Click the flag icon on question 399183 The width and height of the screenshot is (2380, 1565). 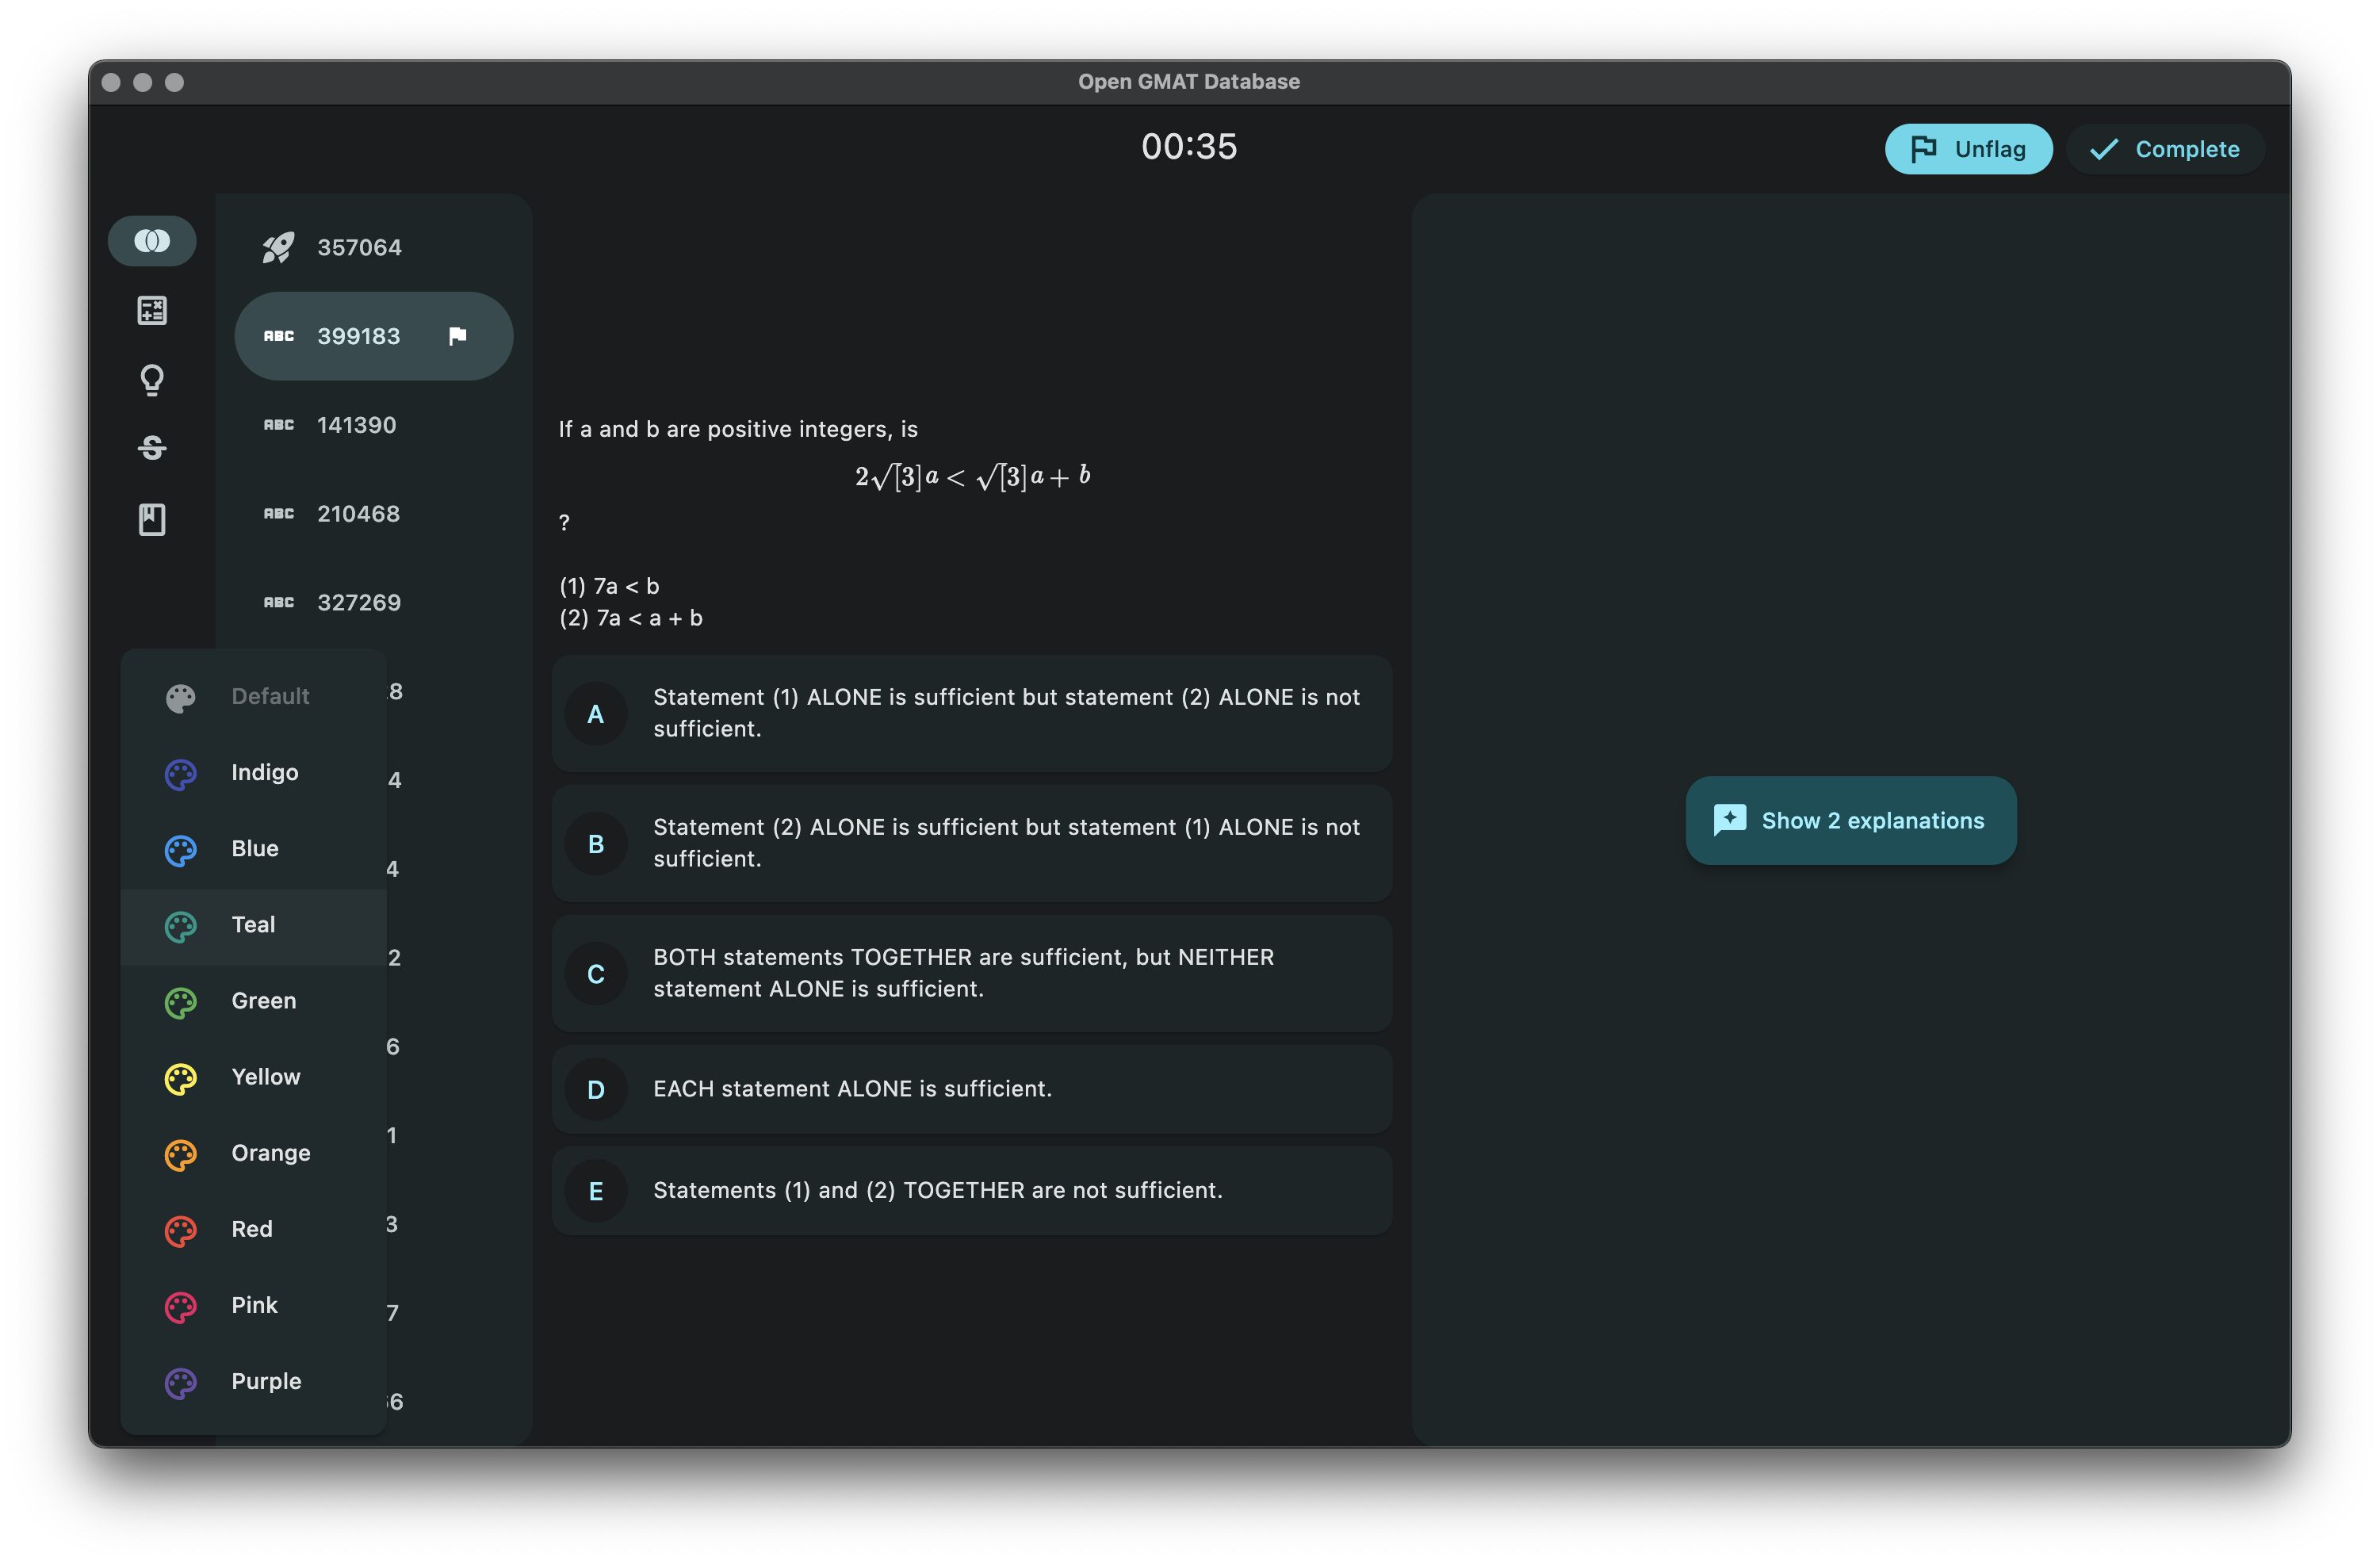(458, 336)
